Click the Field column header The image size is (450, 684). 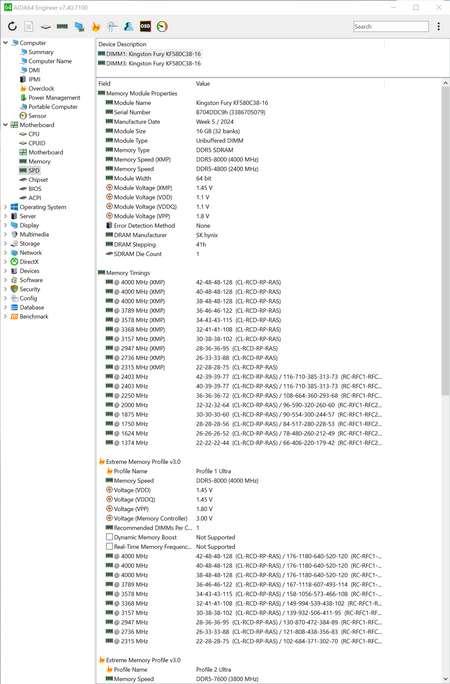(x=145, y=84)
